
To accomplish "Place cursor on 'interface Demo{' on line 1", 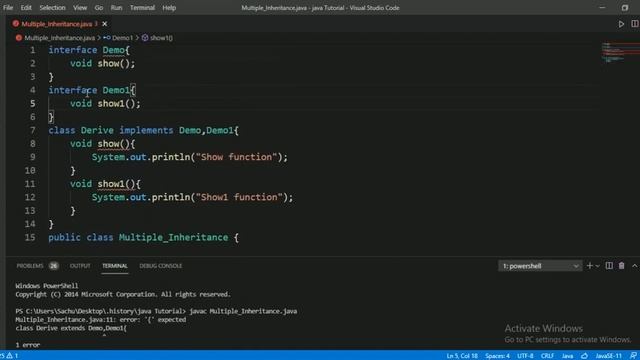I will pos(89,50).
